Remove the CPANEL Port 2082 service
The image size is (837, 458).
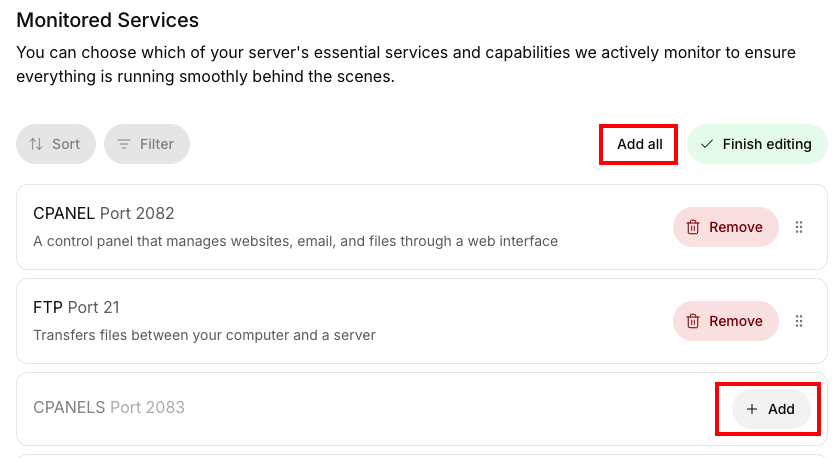point(725,227)
